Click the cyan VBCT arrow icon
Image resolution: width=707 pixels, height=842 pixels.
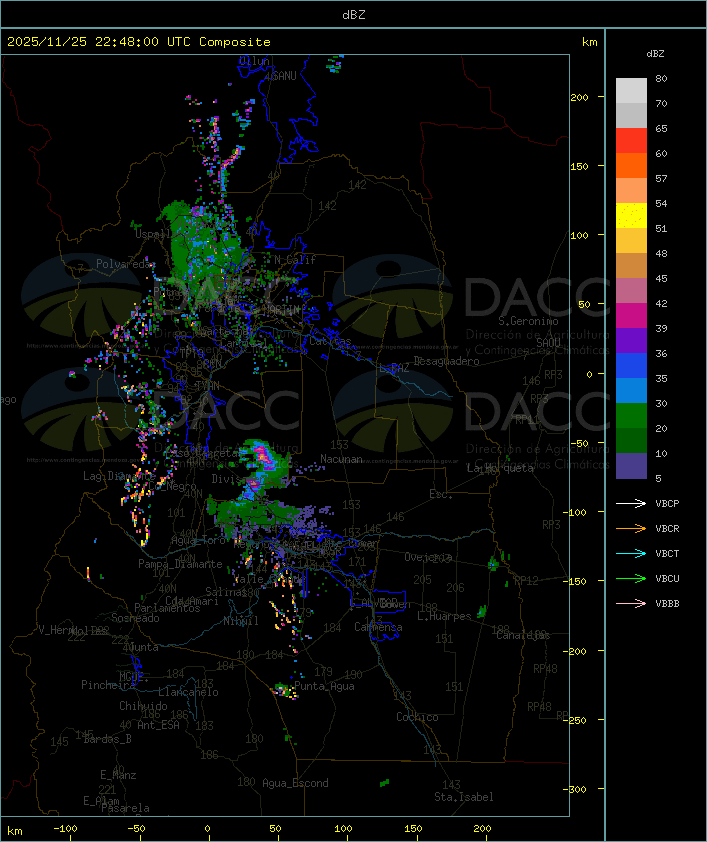click(631, 553)
